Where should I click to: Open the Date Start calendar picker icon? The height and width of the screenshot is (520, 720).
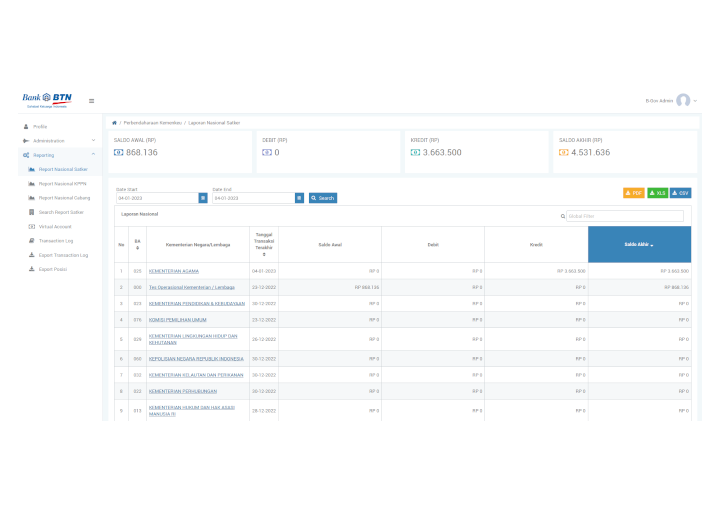(x=203, y=198)
